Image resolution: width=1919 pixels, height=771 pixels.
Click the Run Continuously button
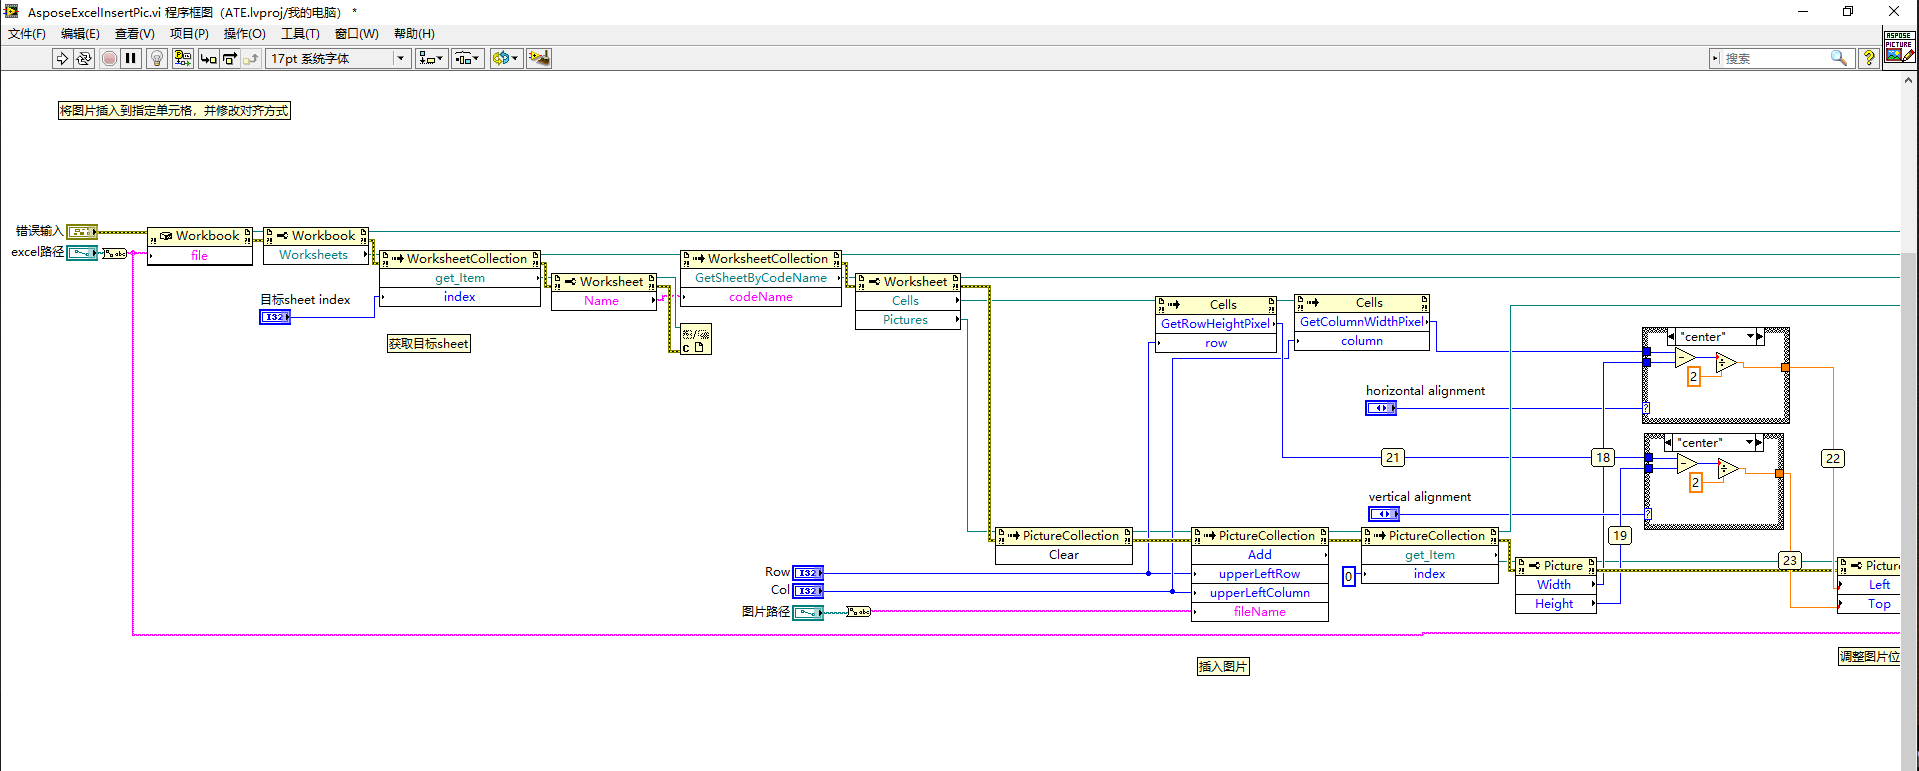click(84, 58)
